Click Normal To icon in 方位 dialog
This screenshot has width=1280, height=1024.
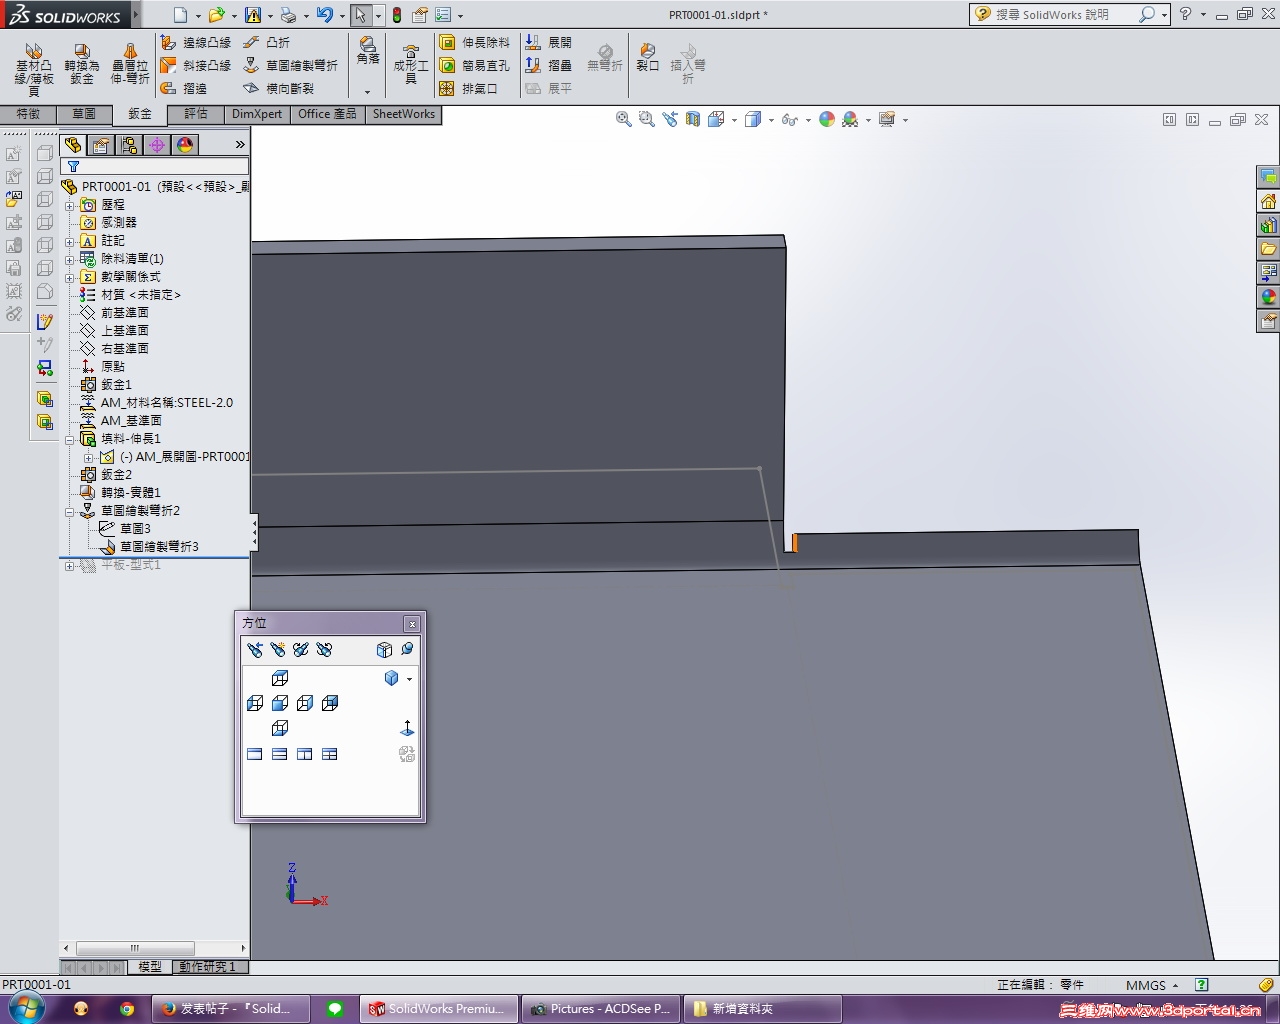pos(407,728)
